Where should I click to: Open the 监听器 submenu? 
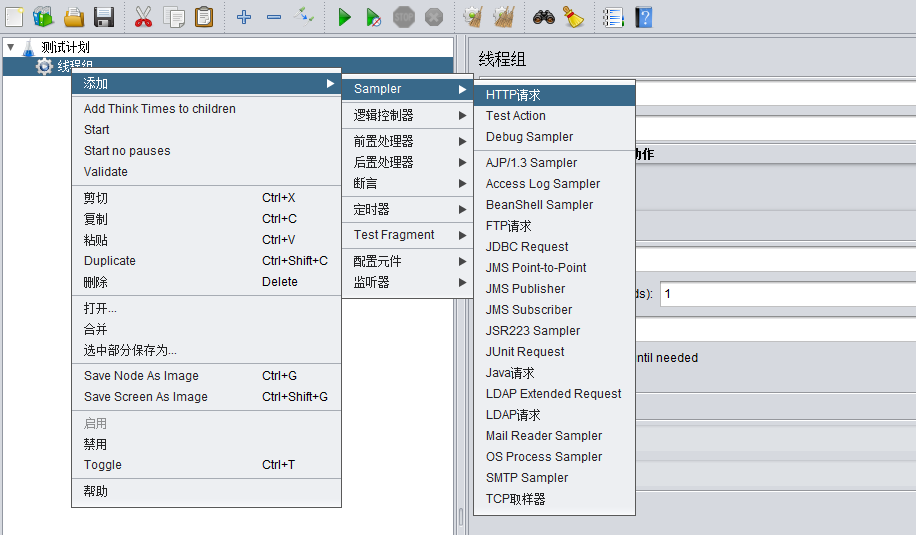coord(407,282)
